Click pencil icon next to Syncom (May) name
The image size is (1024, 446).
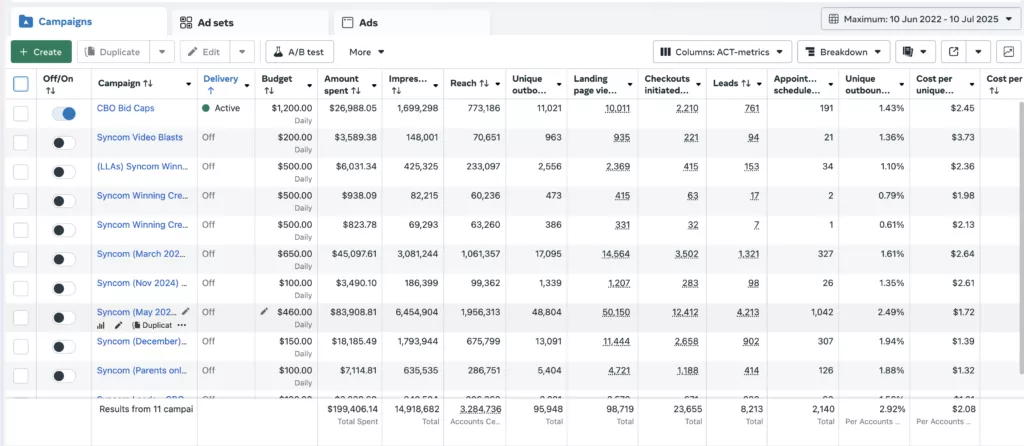185,312
